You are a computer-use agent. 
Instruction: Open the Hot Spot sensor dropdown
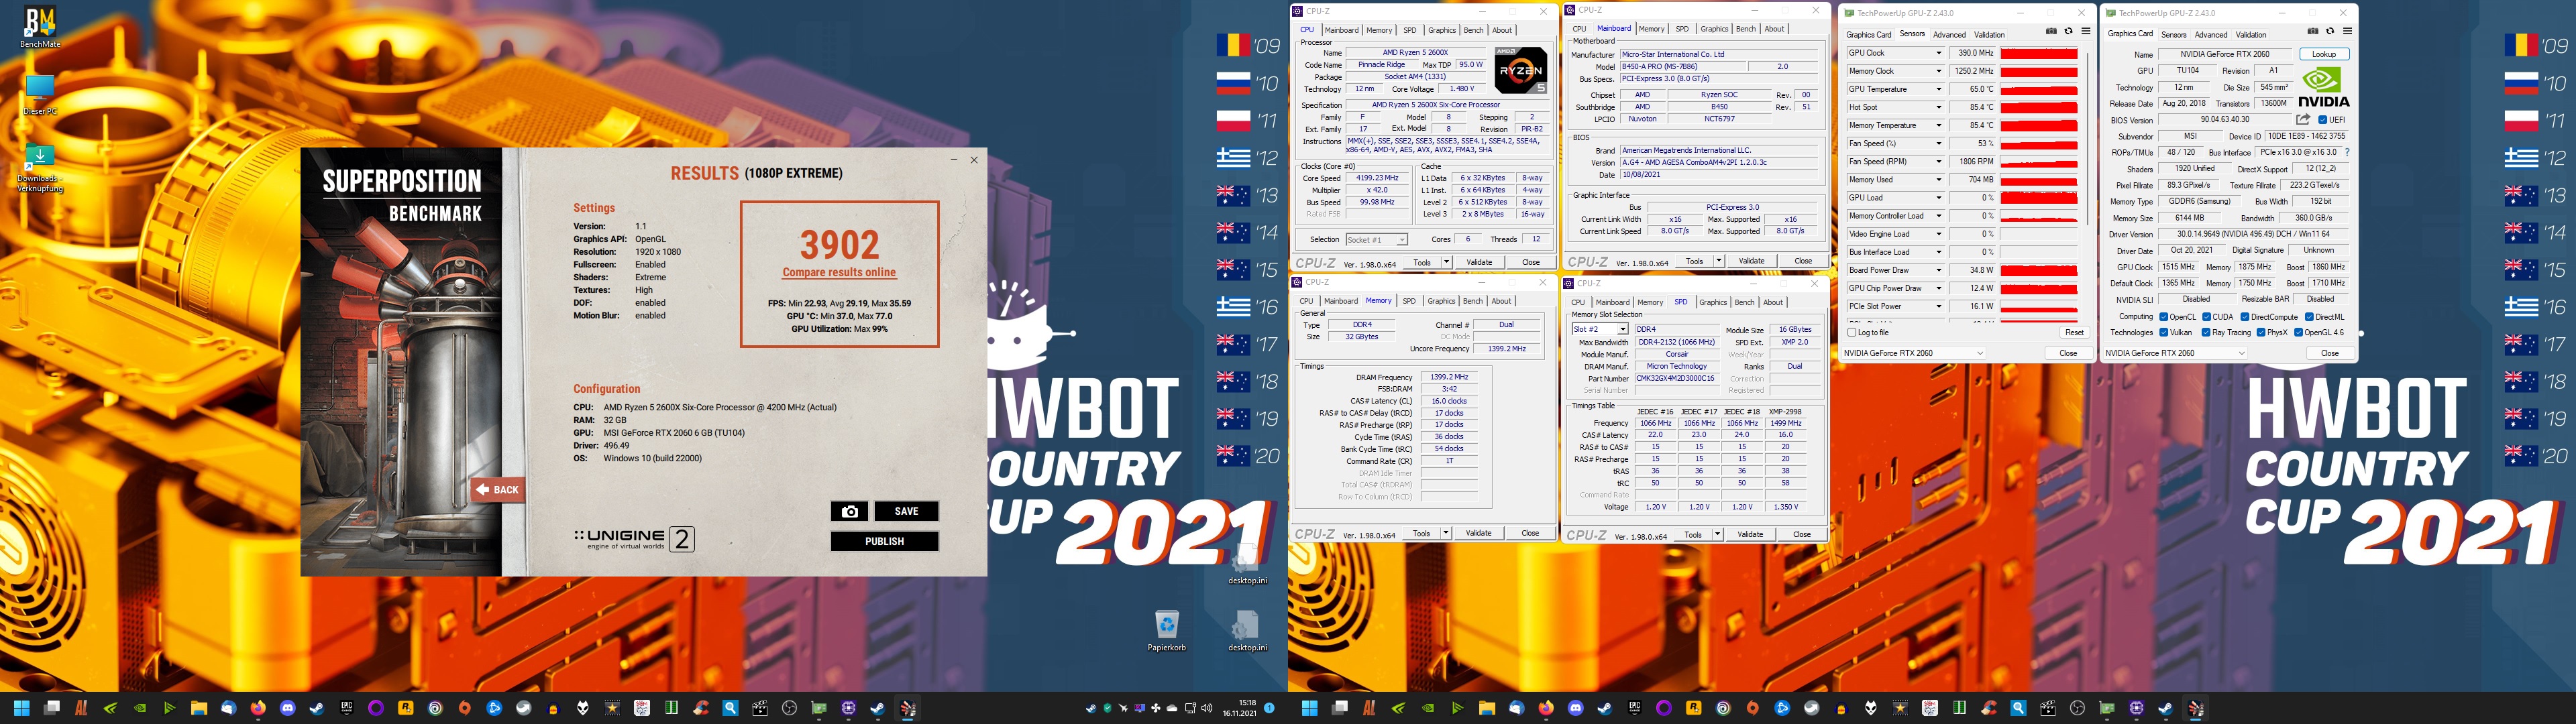coord(1939,107)
